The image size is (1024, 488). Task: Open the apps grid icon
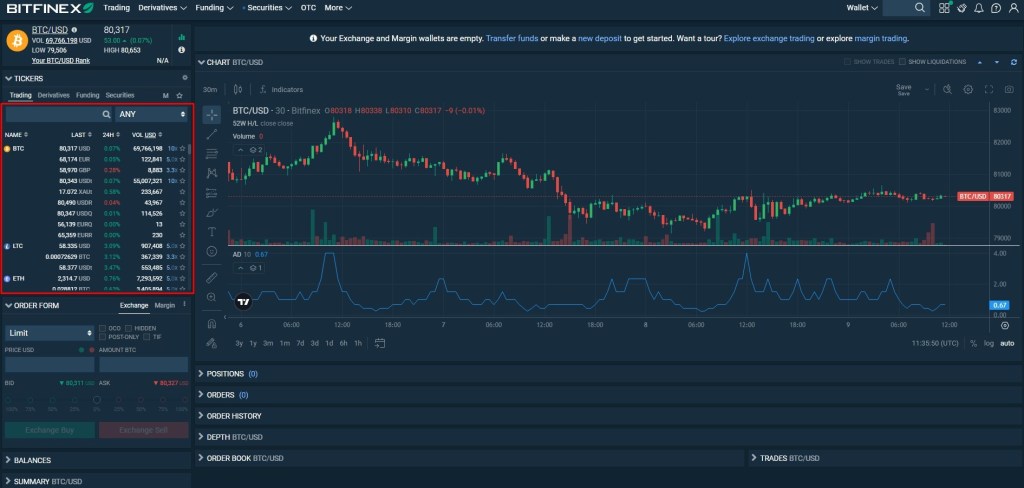pyautogui.click(x=944, y=8)
